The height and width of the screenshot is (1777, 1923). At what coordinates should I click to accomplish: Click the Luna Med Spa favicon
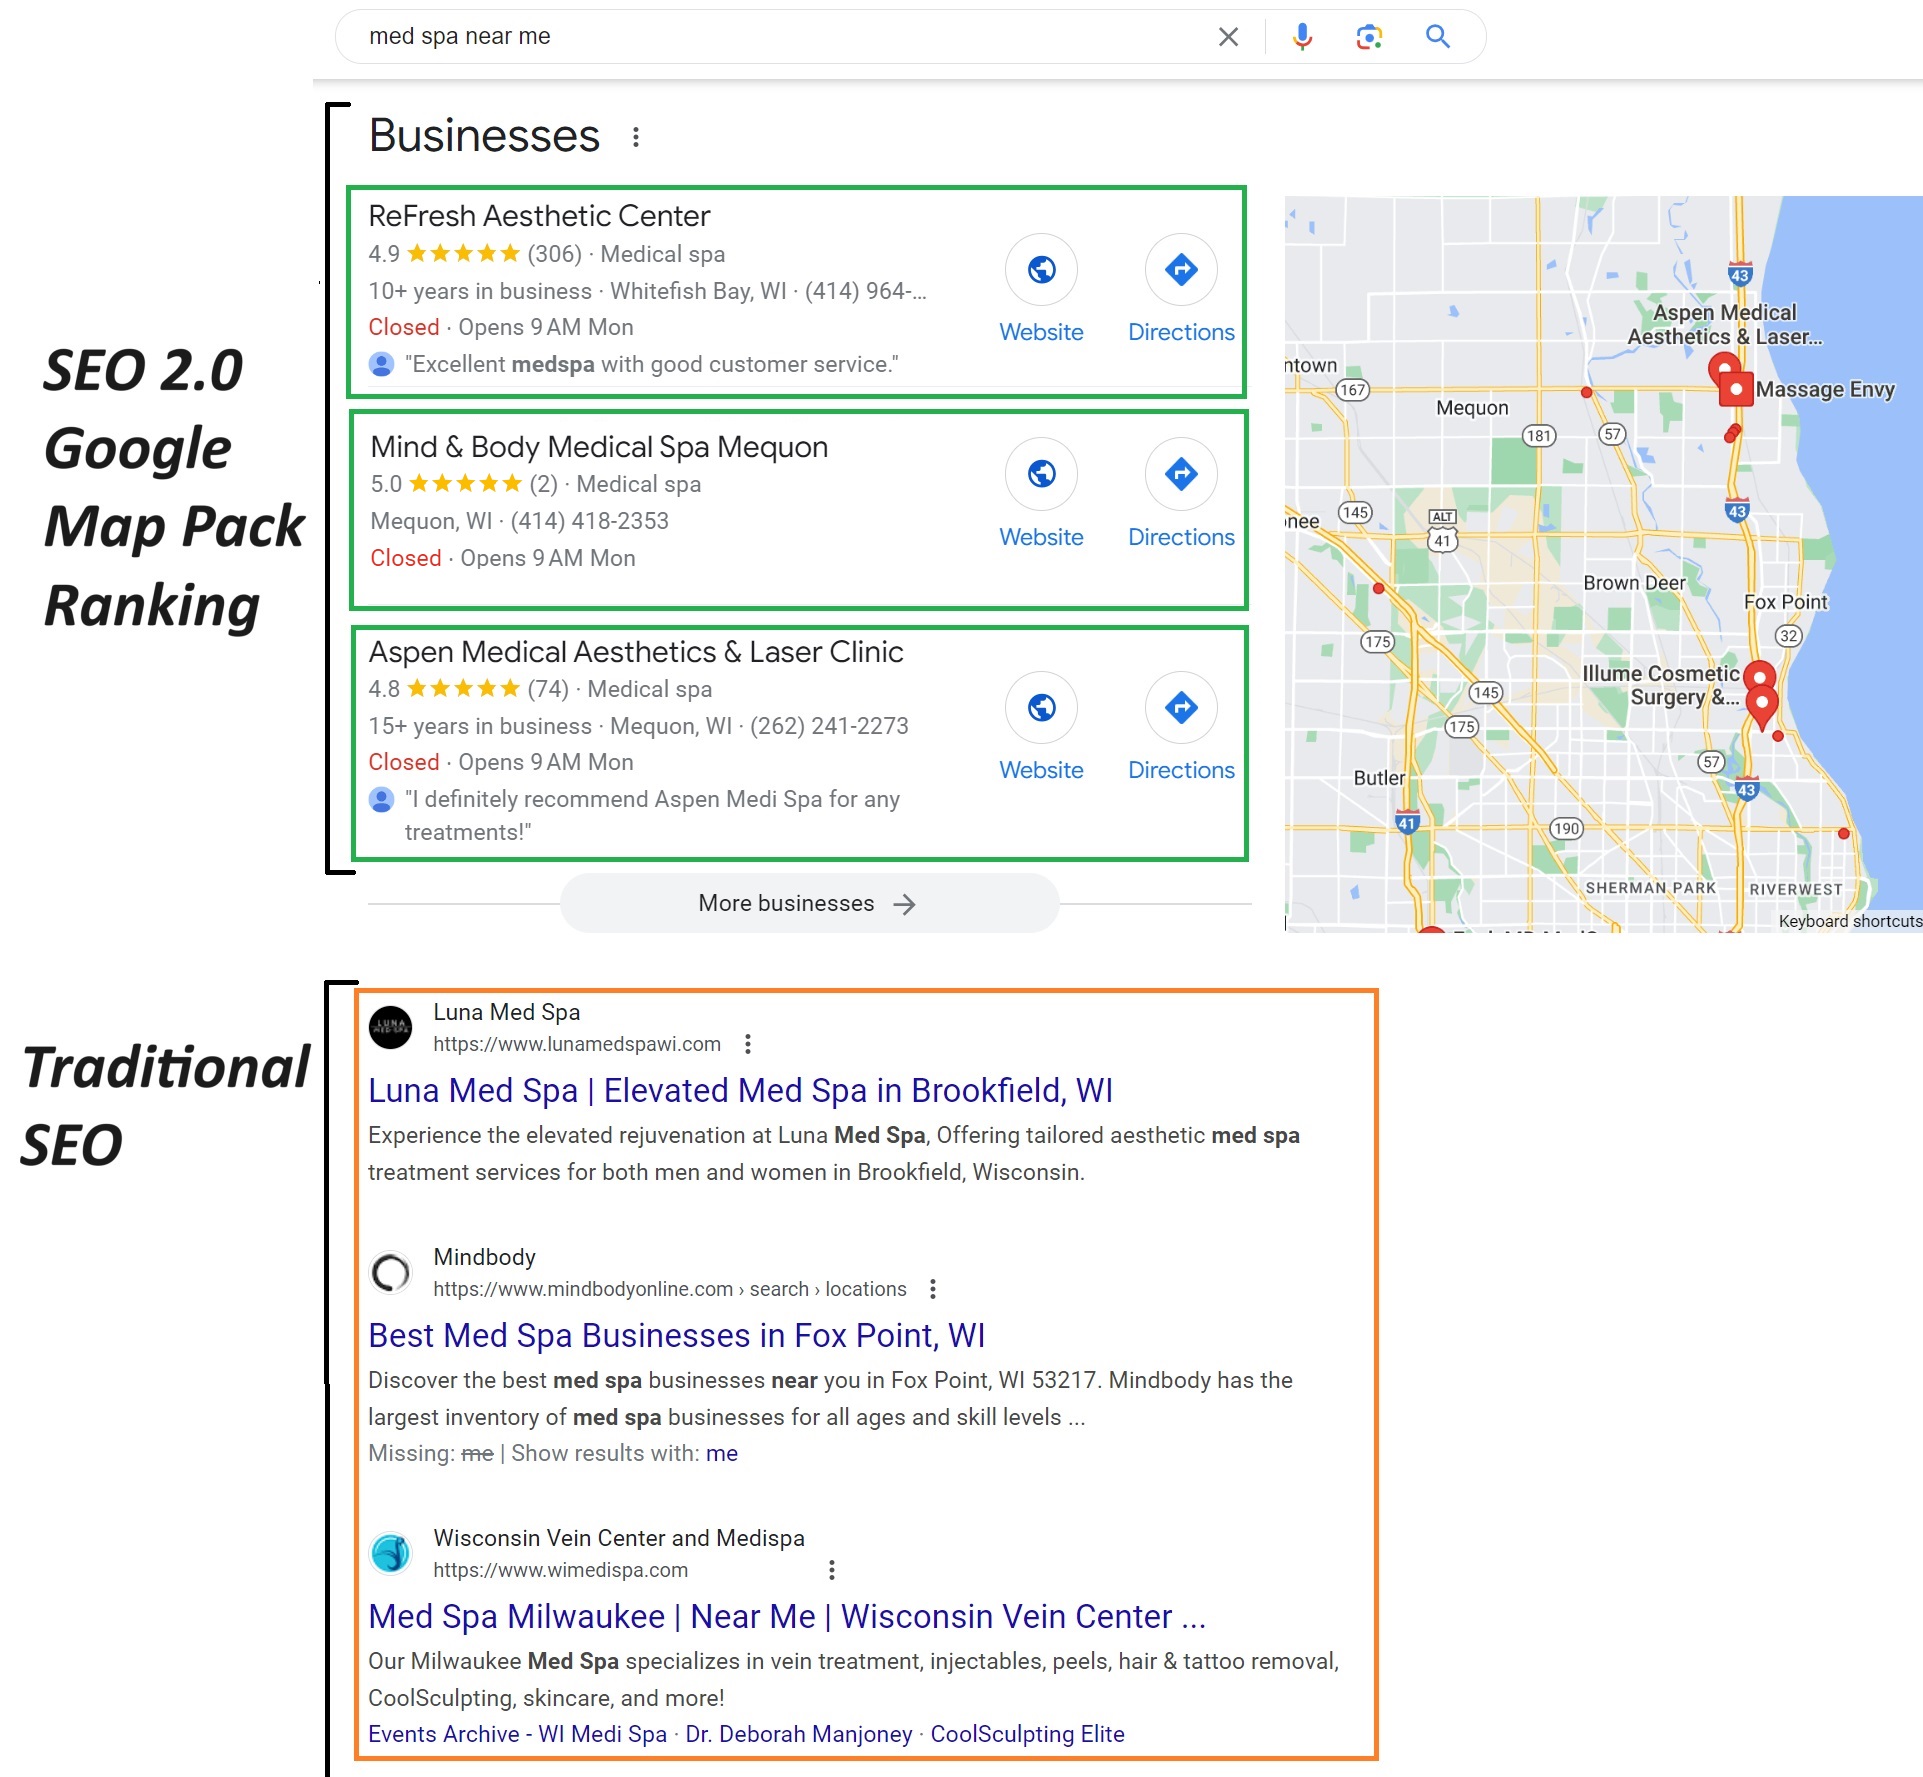coord(391,1027)
